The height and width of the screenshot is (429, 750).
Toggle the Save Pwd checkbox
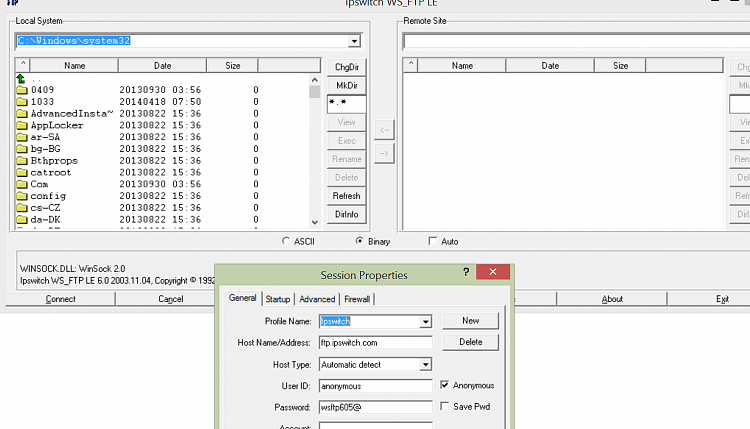[x=444, y=406]
